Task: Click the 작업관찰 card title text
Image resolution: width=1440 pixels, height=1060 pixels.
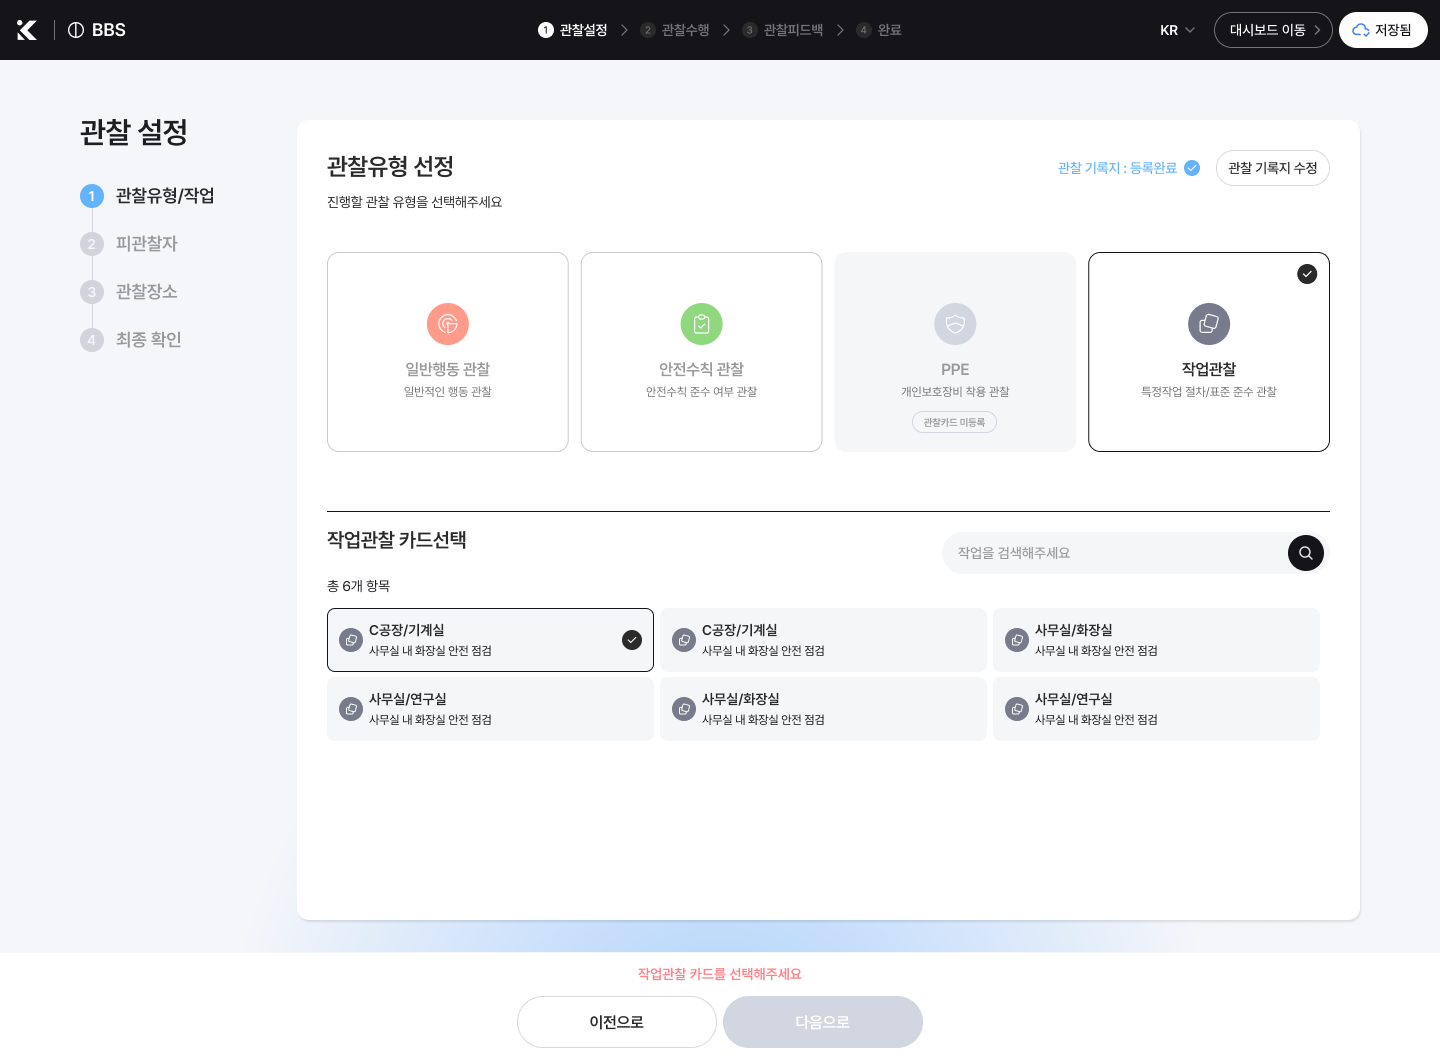Action: coord(1209,369)
